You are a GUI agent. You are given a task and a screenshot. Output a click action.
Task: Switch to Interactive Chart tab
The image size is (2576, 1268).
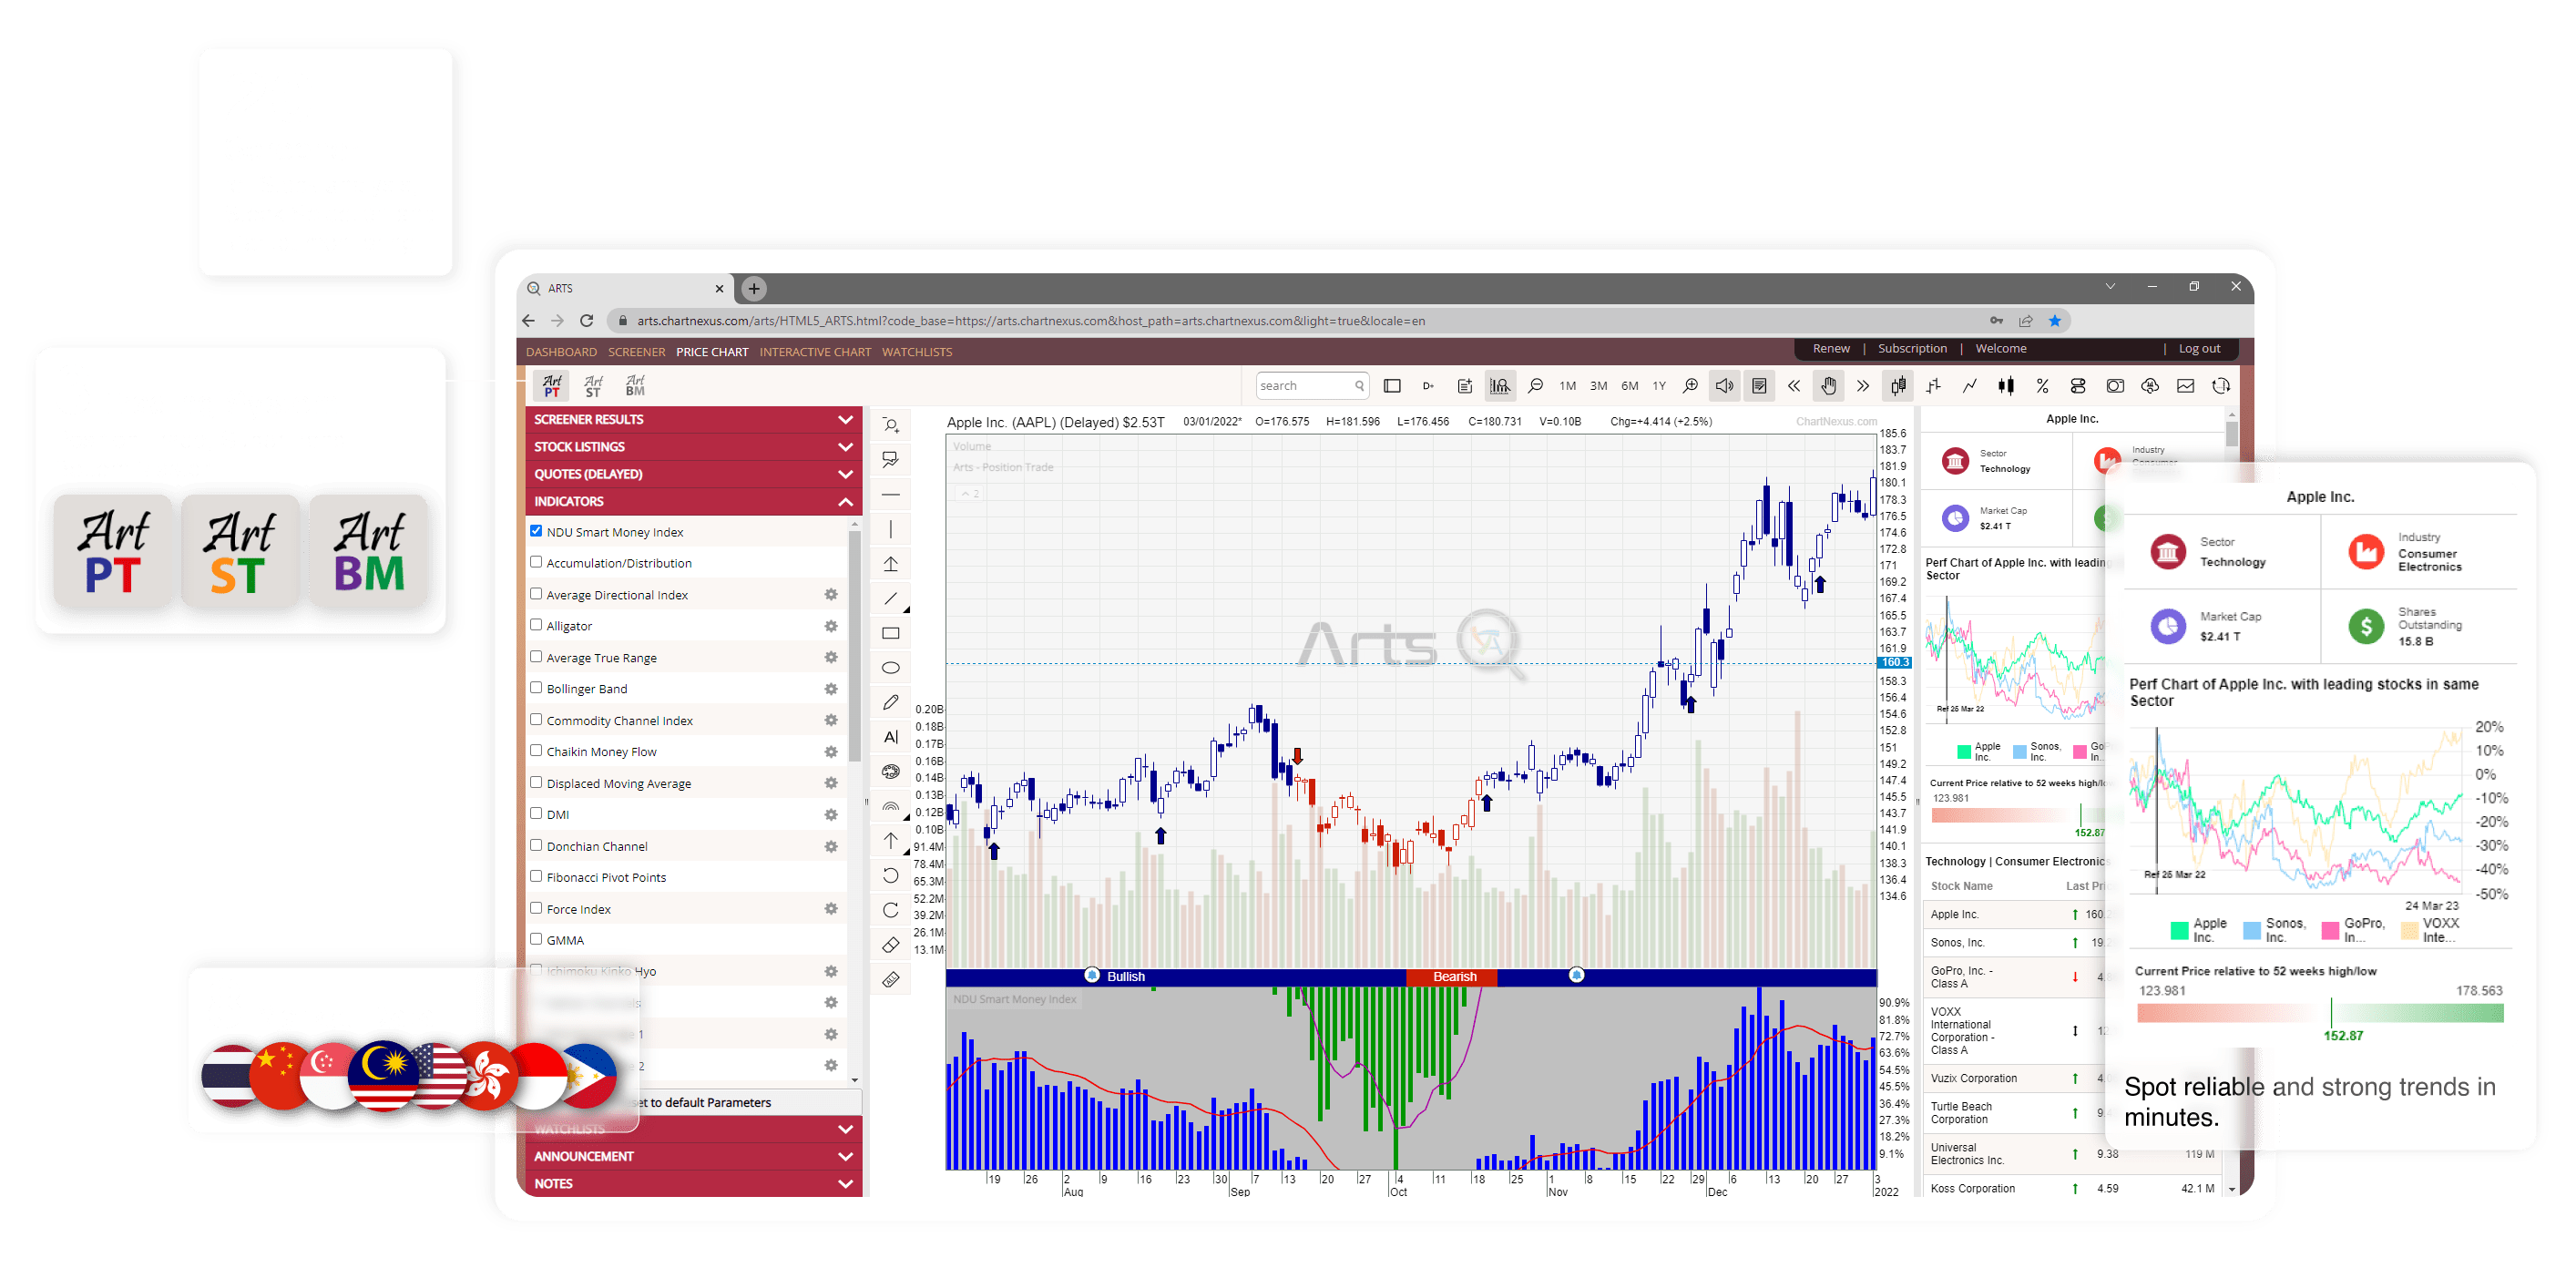click(815, 352)
